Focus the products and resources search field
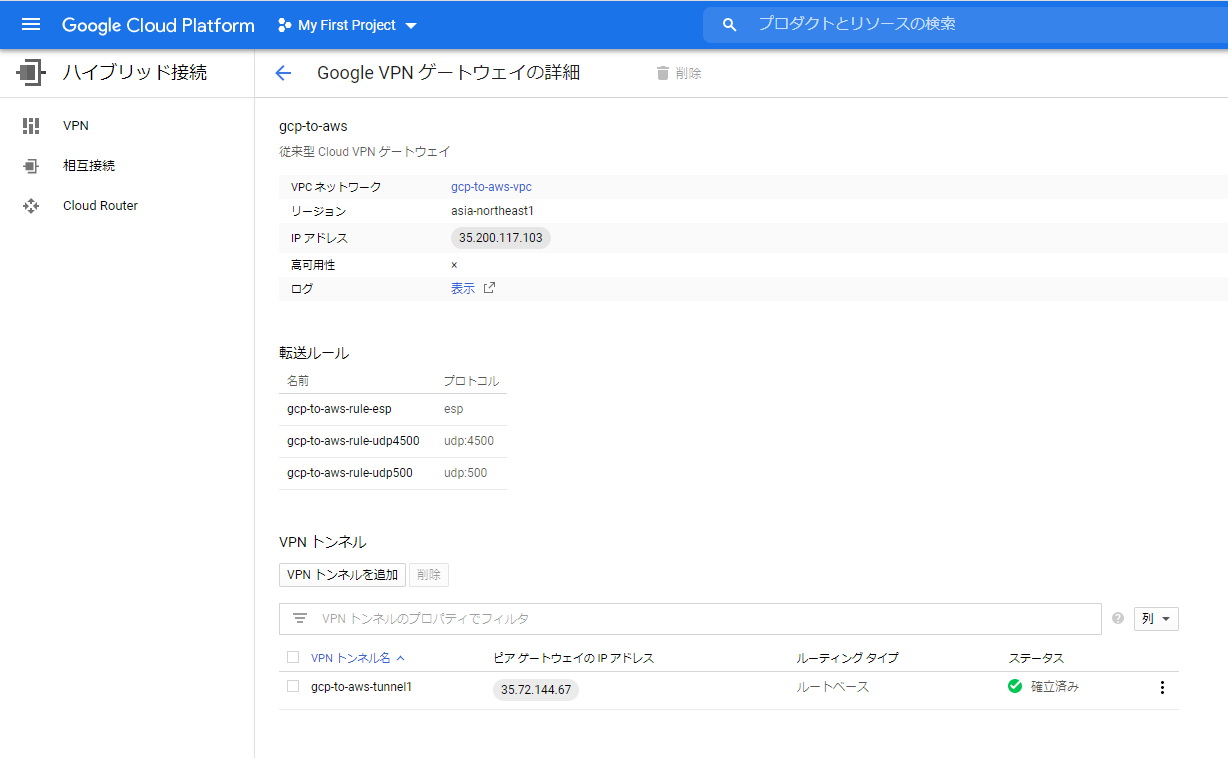1228x758 pixels. [x=965, y=24]
